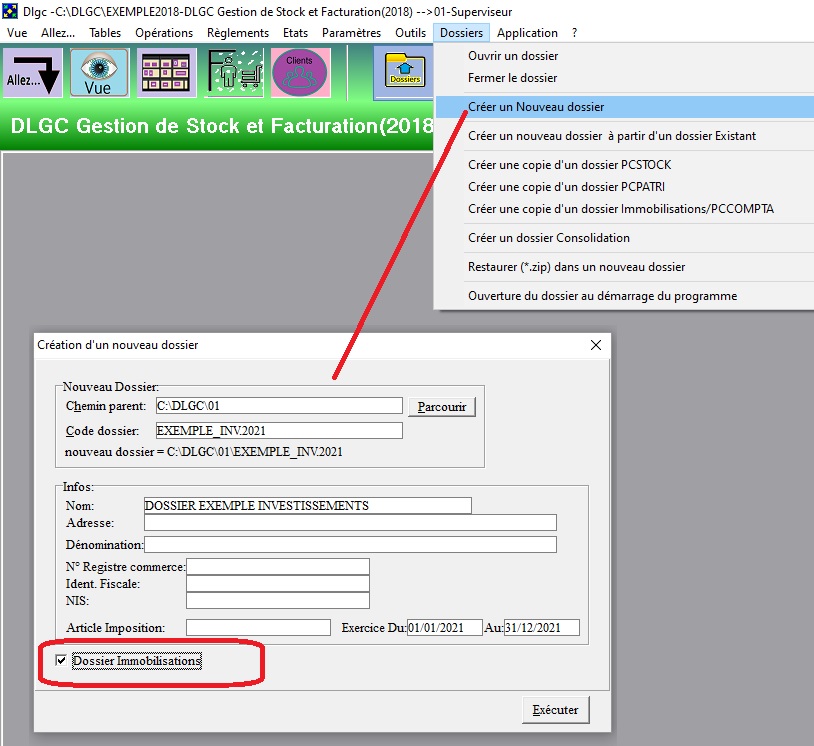Click the Article Imposition input field

(x=258, y=628)
